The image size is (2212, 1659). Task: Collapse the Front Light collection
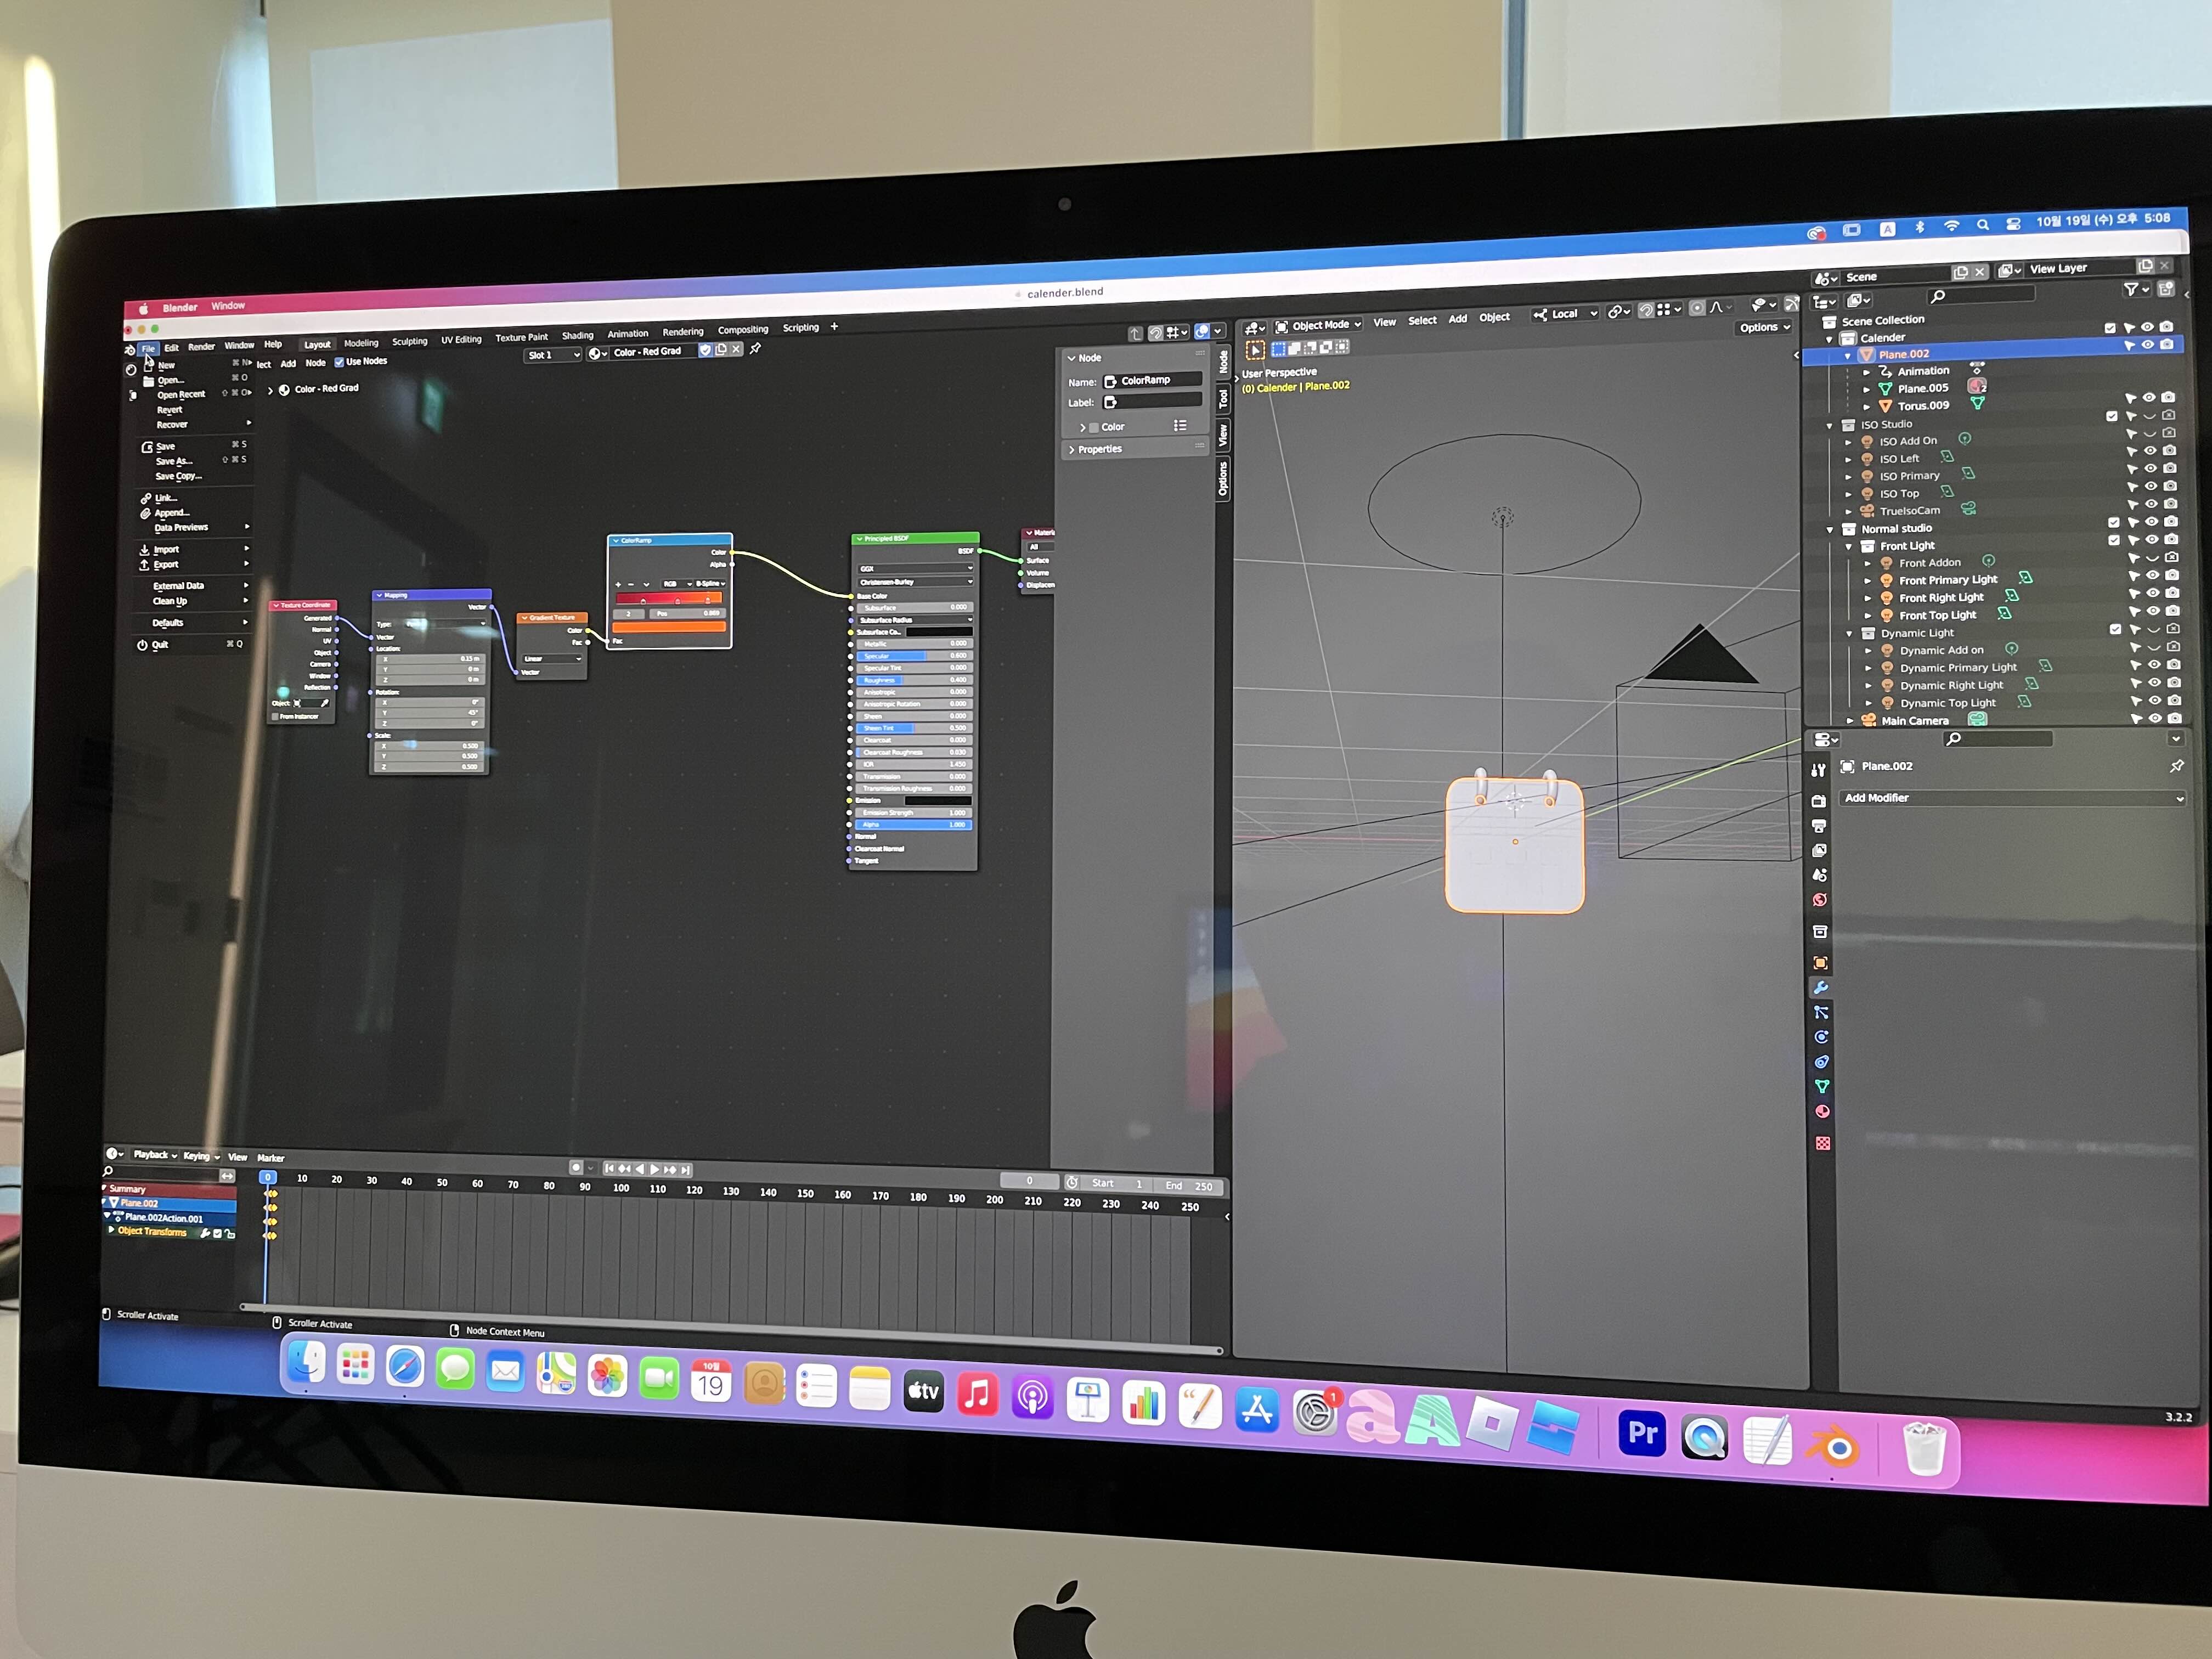coord(1848,546)
